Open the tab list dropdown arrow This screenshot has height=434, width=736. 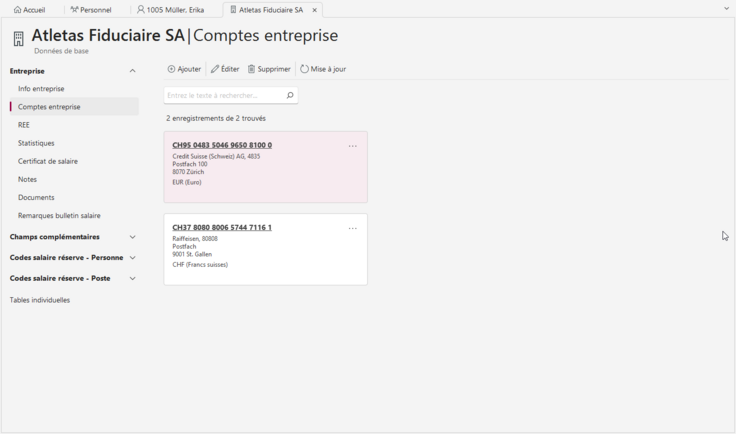coord(727,9)
